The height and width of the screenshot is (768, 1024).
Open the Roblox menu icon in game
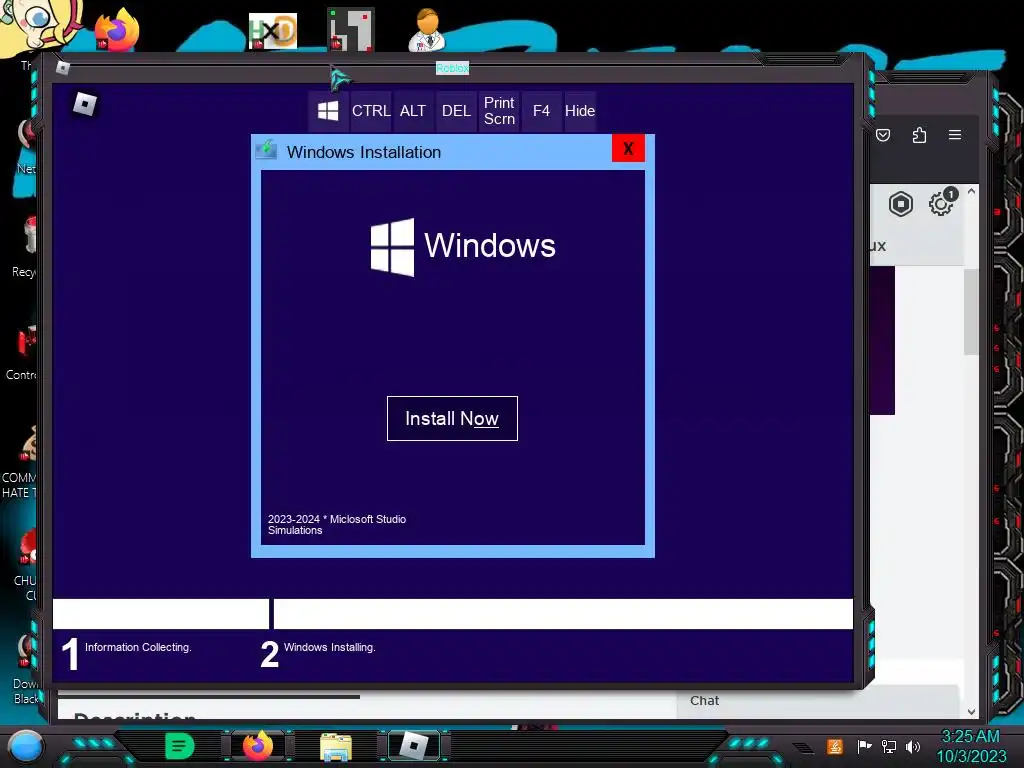click(85, 104)
